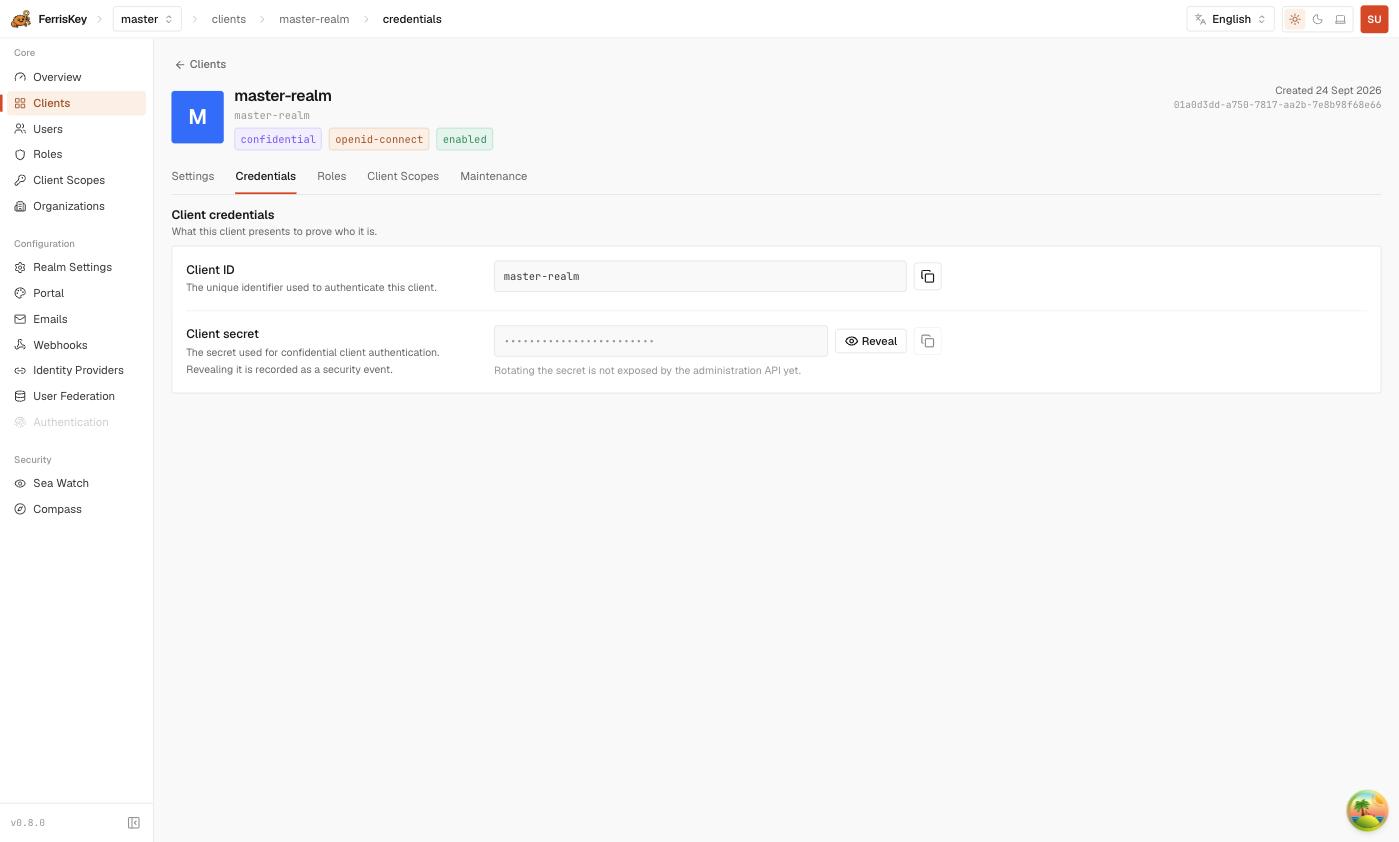Open Users in the sidebar
The height and width of the screenshot is (842, 1399).
tap(76, 129)
